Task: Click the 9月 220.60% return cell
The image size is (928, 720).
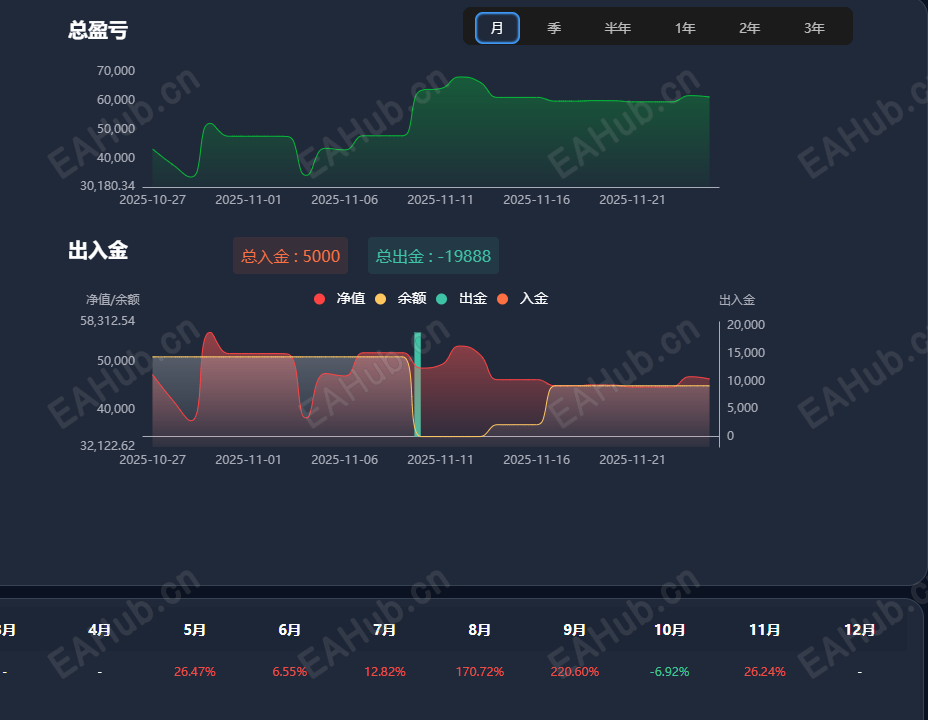Action: [575, 671]
